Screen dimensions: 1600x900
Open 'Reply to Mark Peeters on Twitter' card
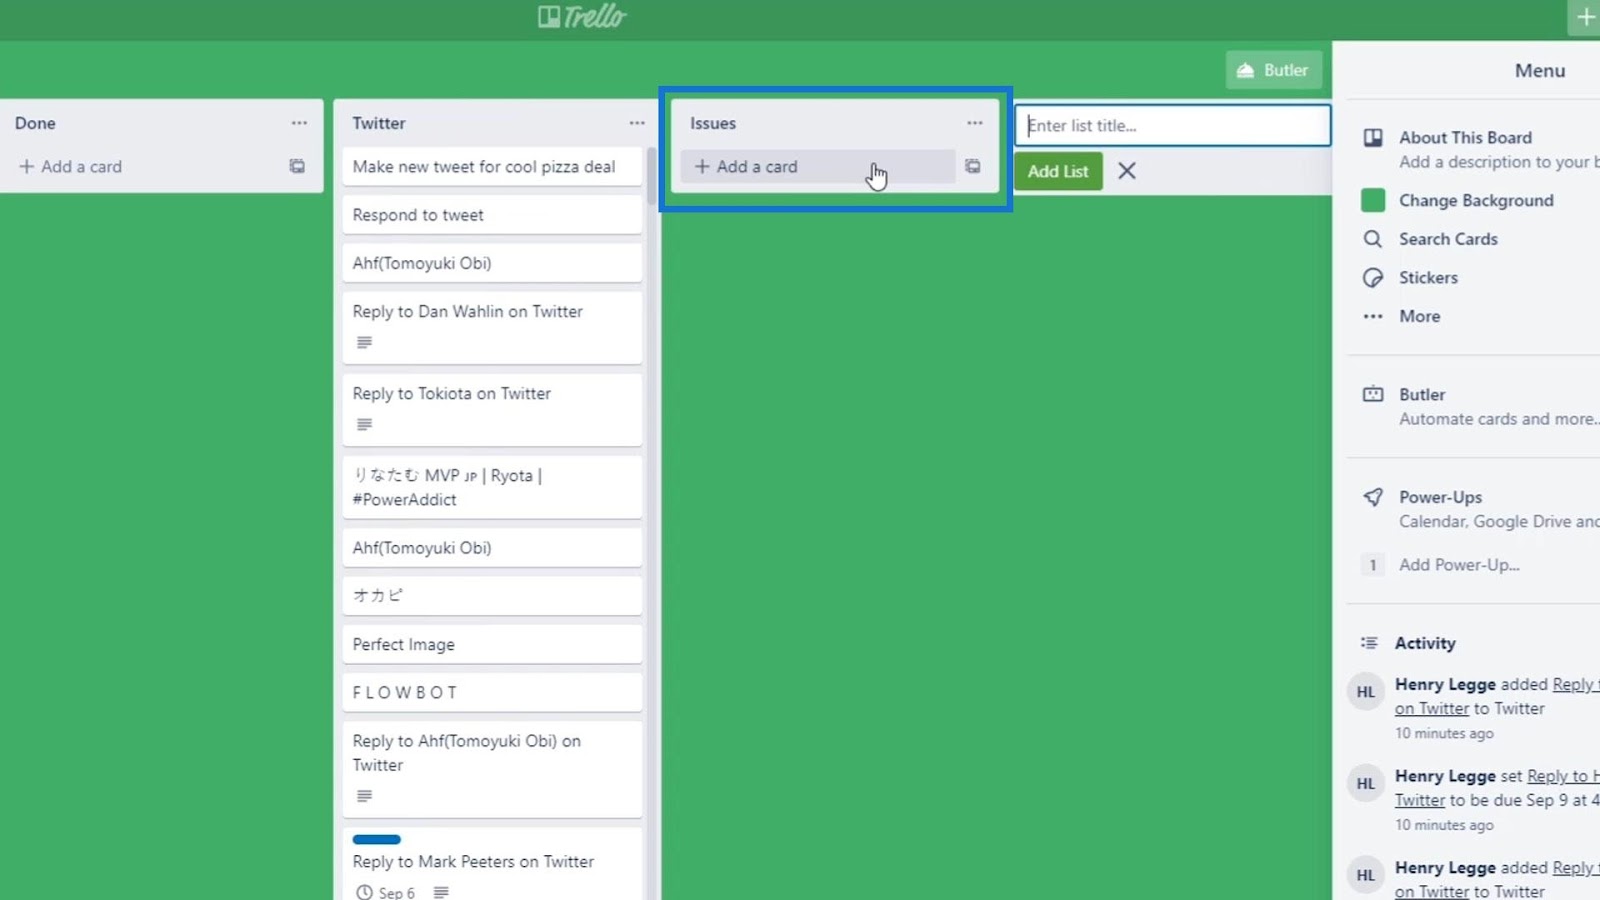492,863
